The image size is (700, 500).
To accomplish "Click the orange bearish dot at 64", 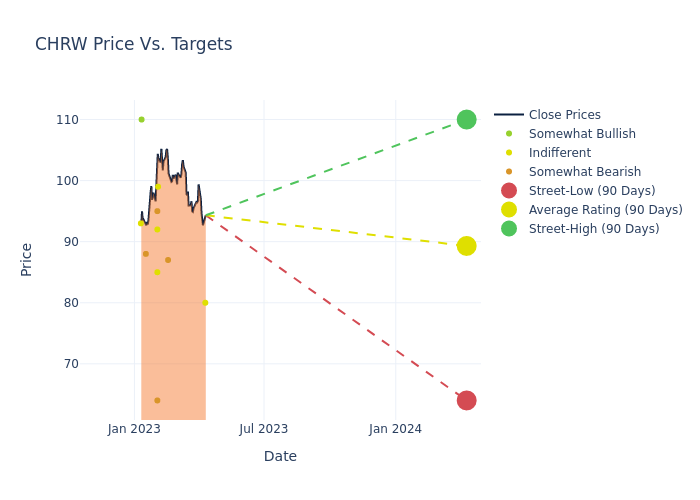I will (x=157, y=400).
